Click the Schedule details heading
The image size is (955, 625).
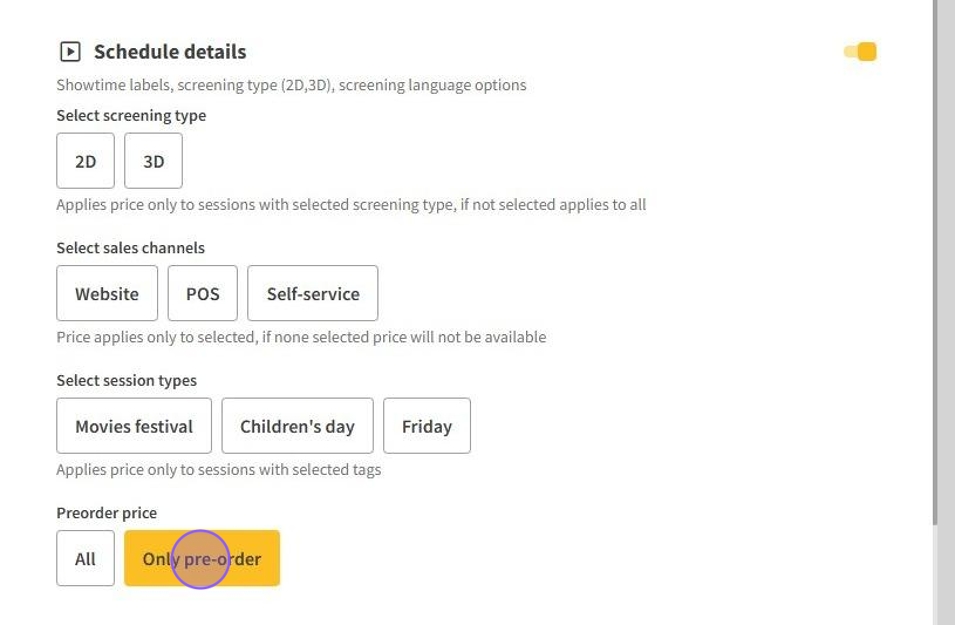[x=170, y=52]
